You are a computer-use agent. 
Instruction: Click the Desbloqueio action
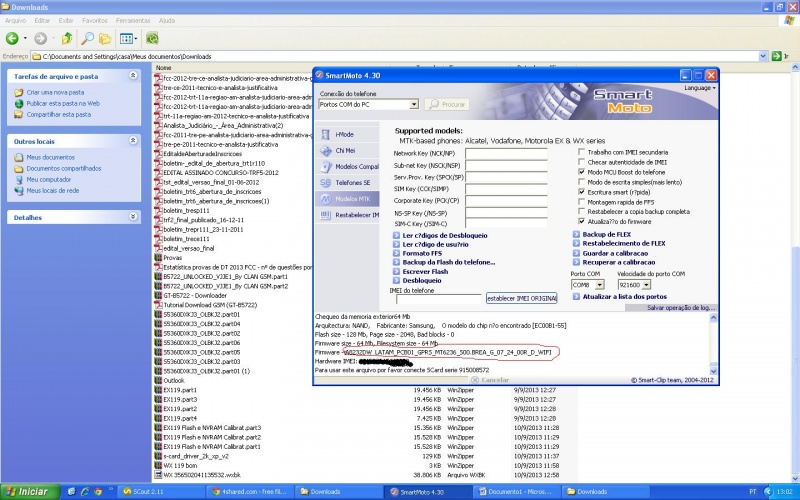[422, 281]
